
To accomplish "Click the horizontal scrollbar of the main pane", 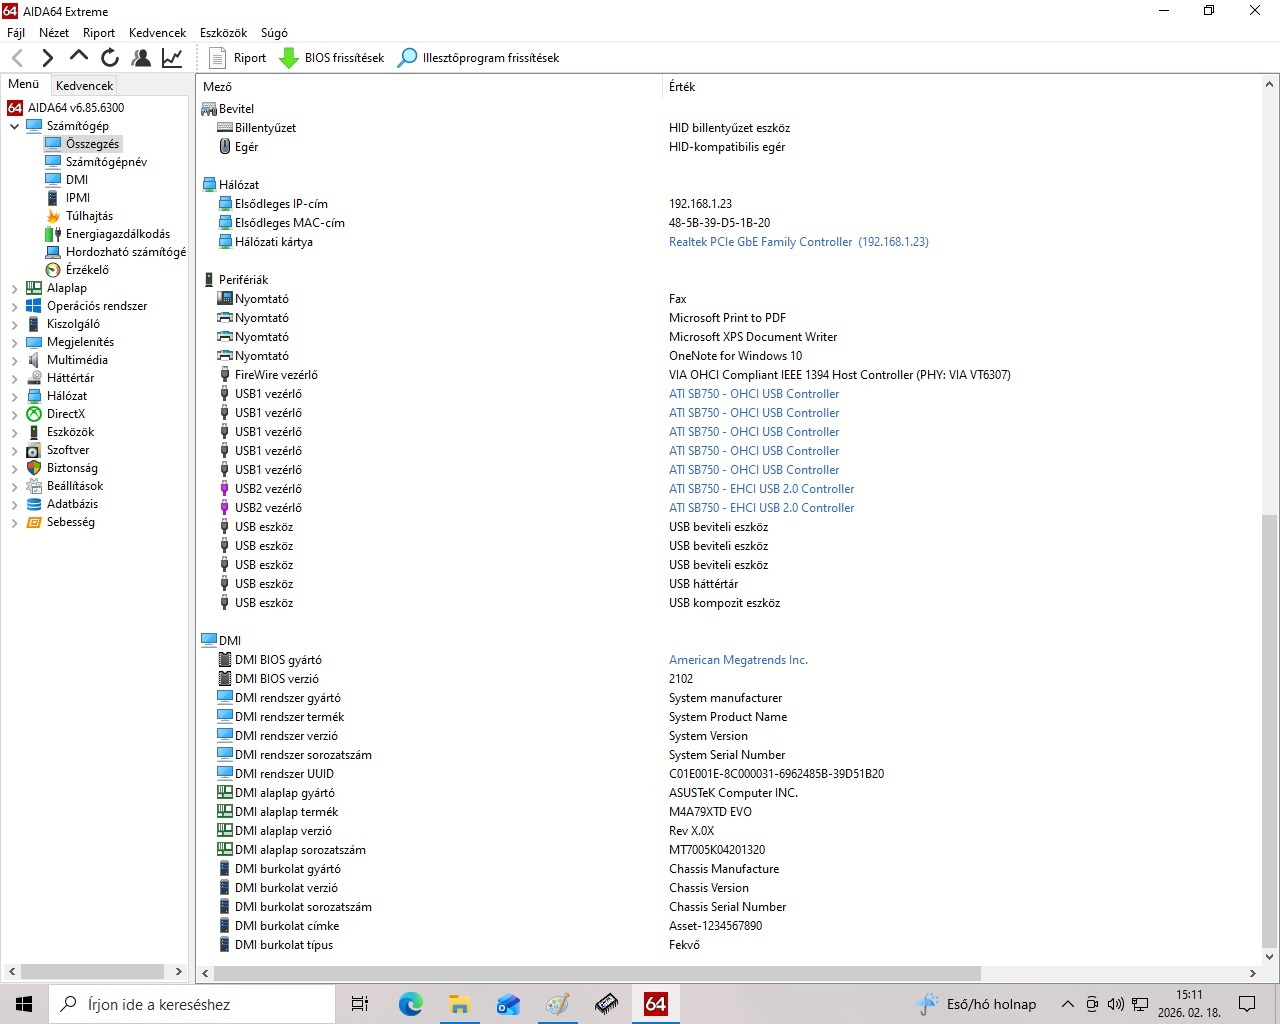I will [x=597, y=973].
